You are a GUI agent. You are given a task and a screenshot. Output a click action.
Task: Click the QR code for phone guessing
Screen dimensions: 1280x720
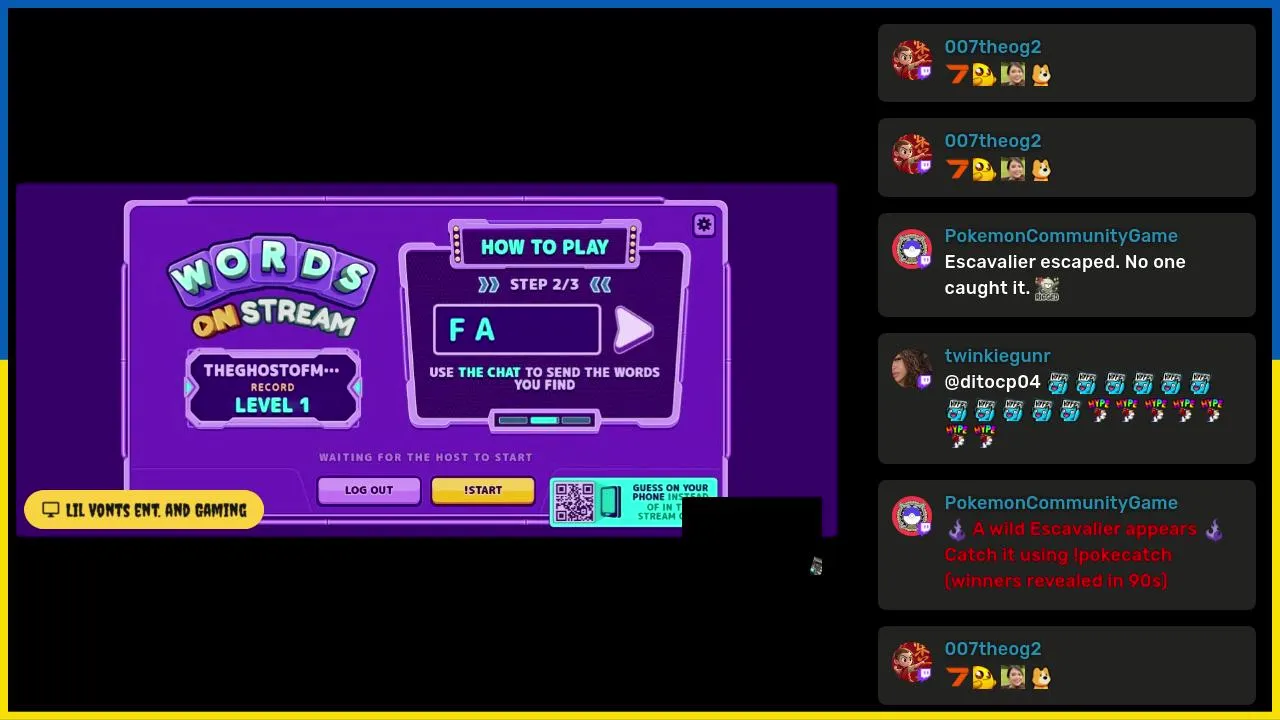574,503
